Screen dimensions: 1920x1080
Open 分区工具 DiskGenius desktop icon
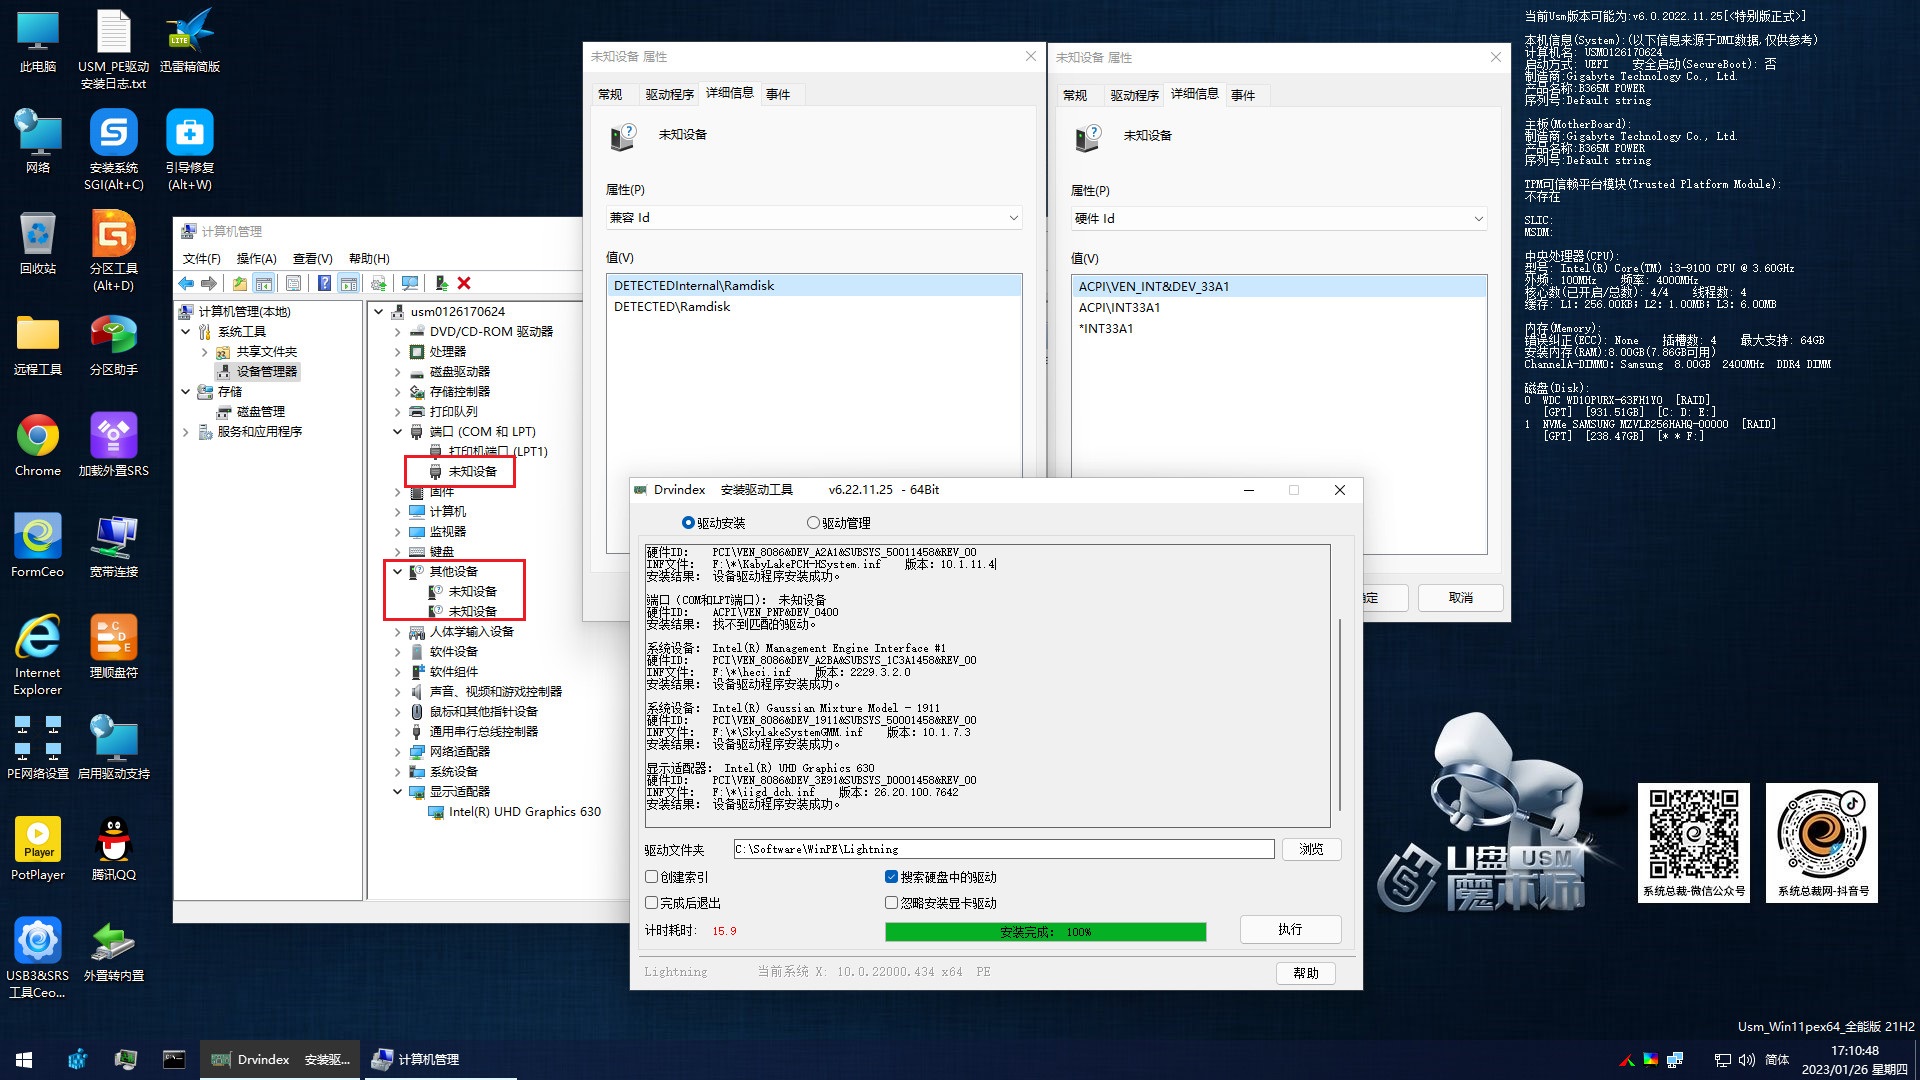point(114,251)
